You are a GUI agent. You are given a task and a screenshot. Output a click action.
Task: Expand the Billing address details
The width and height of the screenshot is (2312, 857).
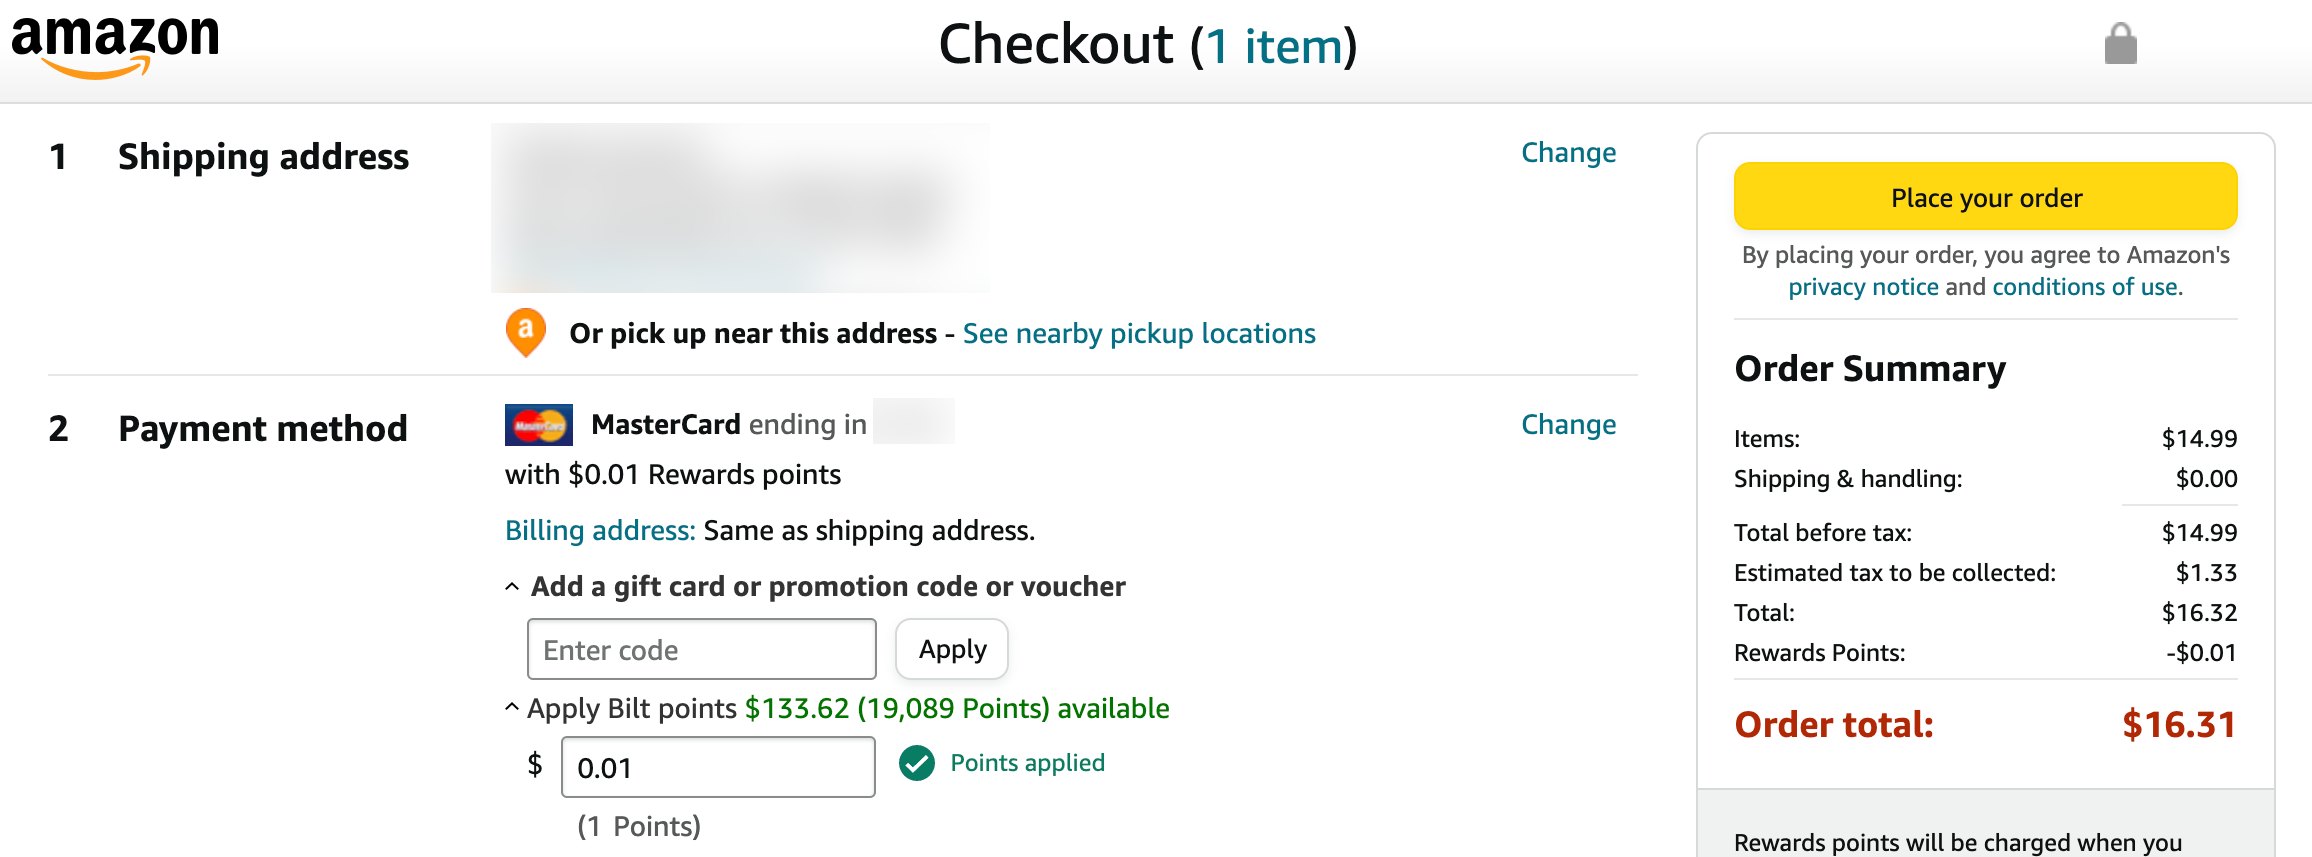tap(598, 530)
